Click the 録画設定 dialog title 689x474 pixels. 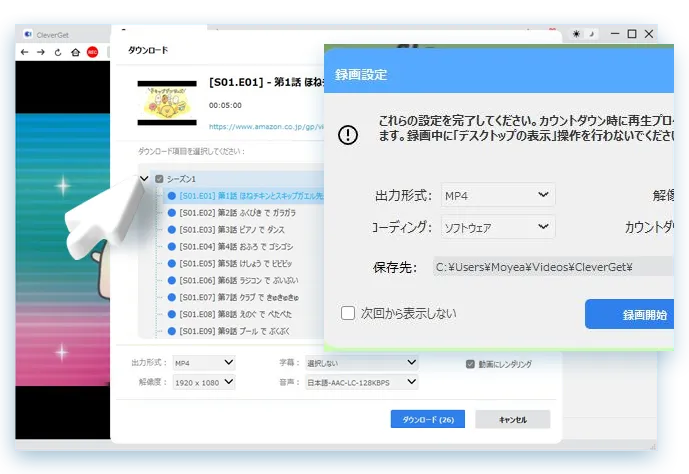361,75
